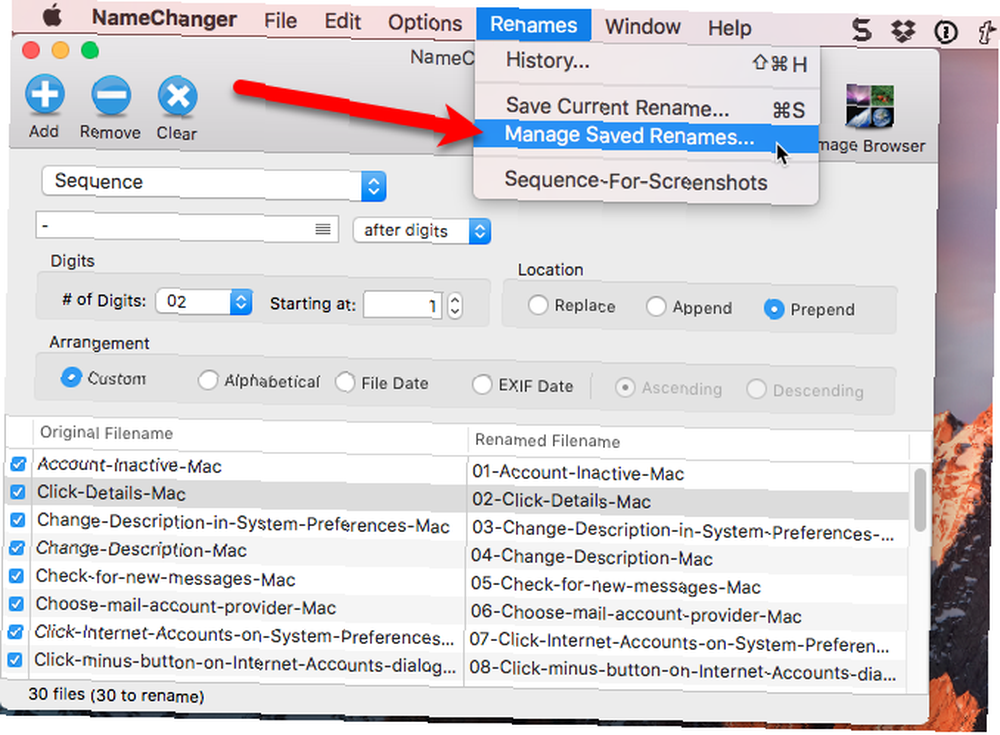
Task: Open the File menu
Action: point(281,21)
